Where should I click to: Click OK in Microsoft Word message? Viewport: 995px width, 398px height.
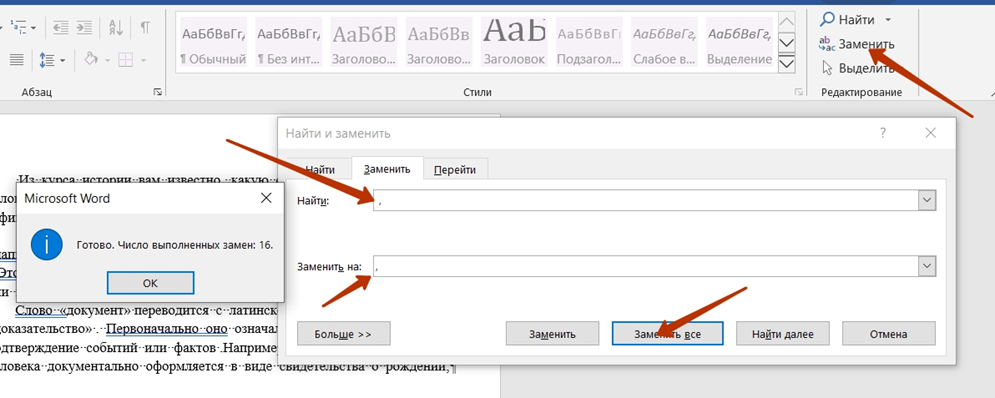click(150, 283)
